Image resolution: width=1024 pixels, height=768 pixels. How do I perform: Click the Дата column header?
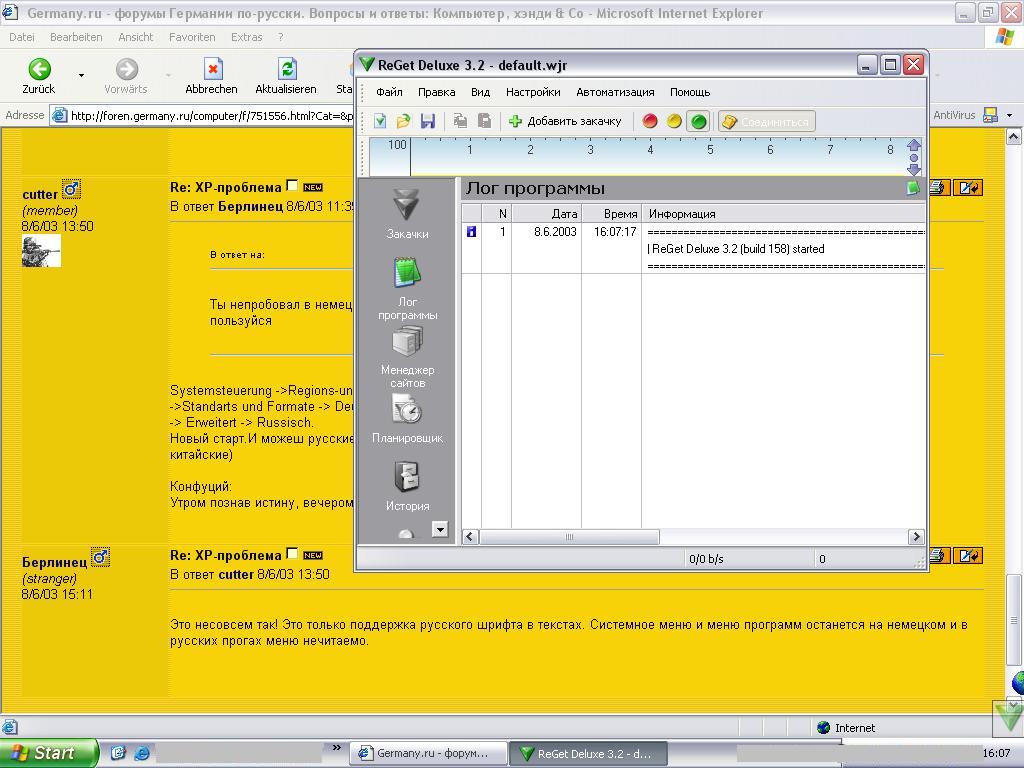pyautogui.click(x=547, y=214)
